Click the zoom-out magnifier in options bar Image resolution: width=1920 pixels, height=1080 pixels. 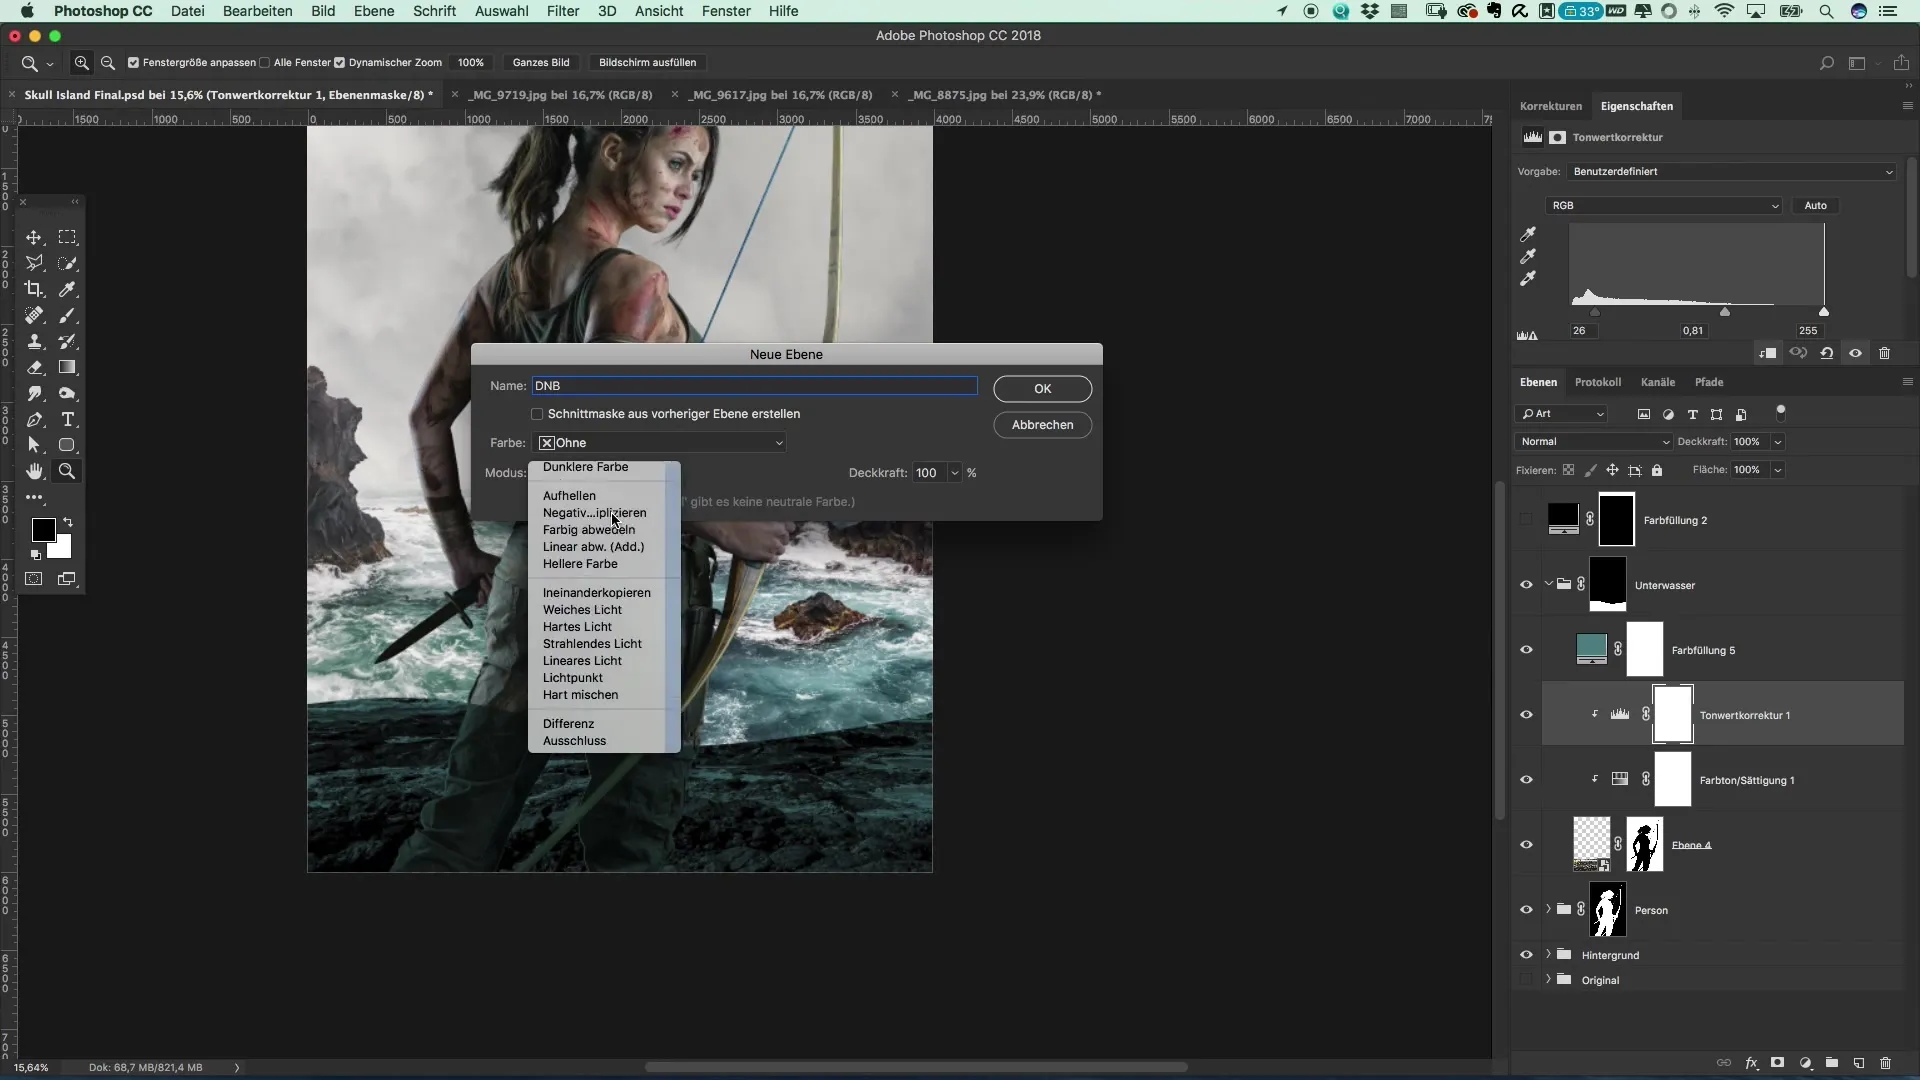coord(108,62)
